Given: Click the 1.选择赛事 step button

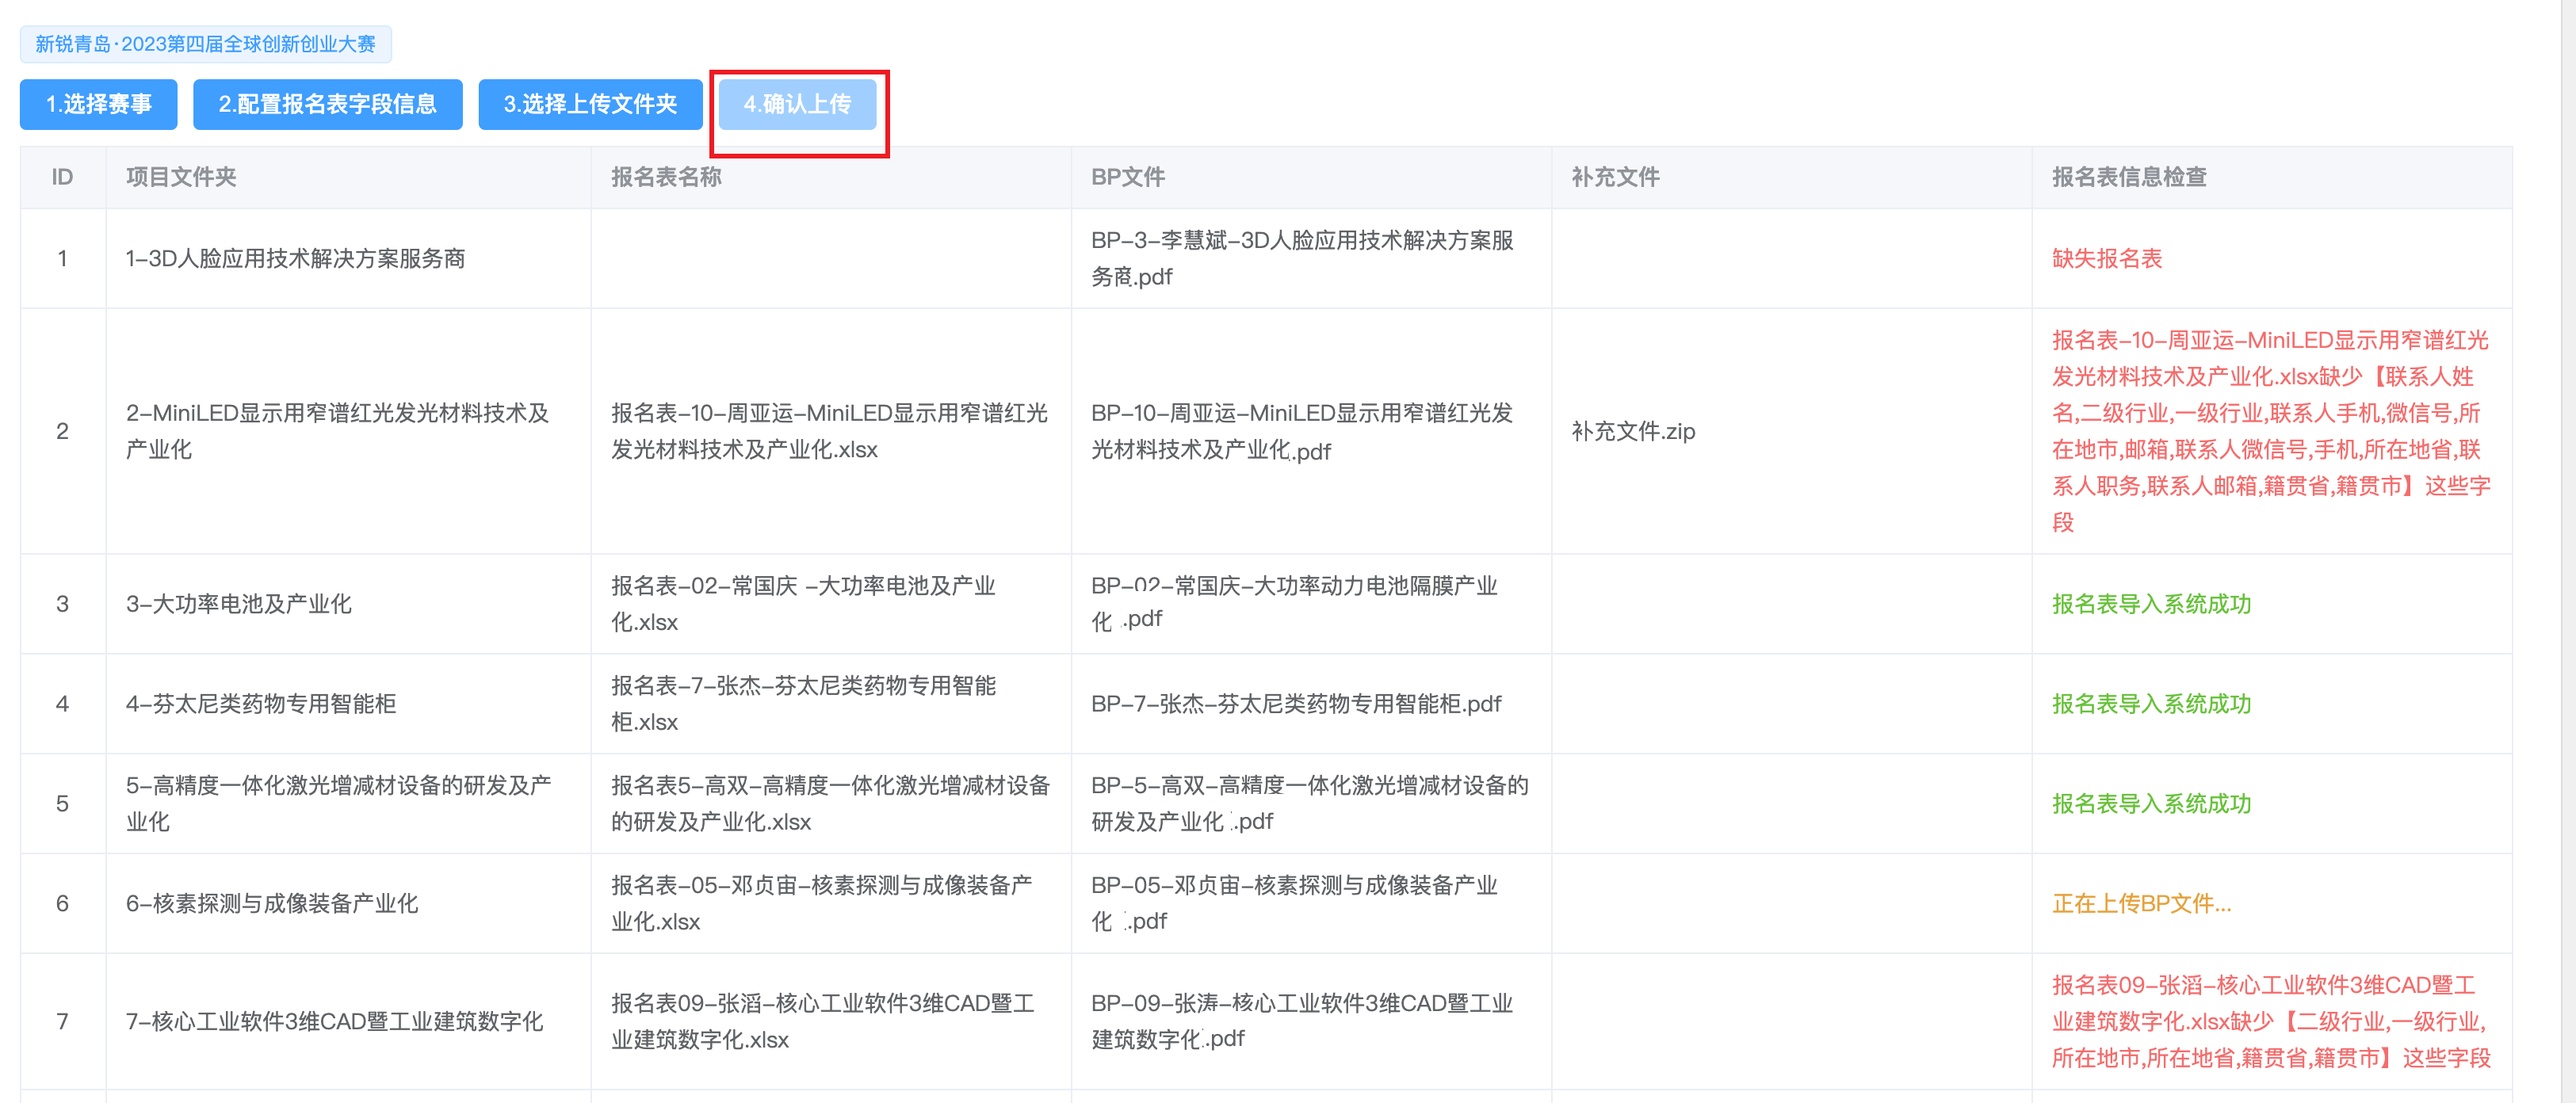Looking at the screenshot, I should tap(98, 104).
